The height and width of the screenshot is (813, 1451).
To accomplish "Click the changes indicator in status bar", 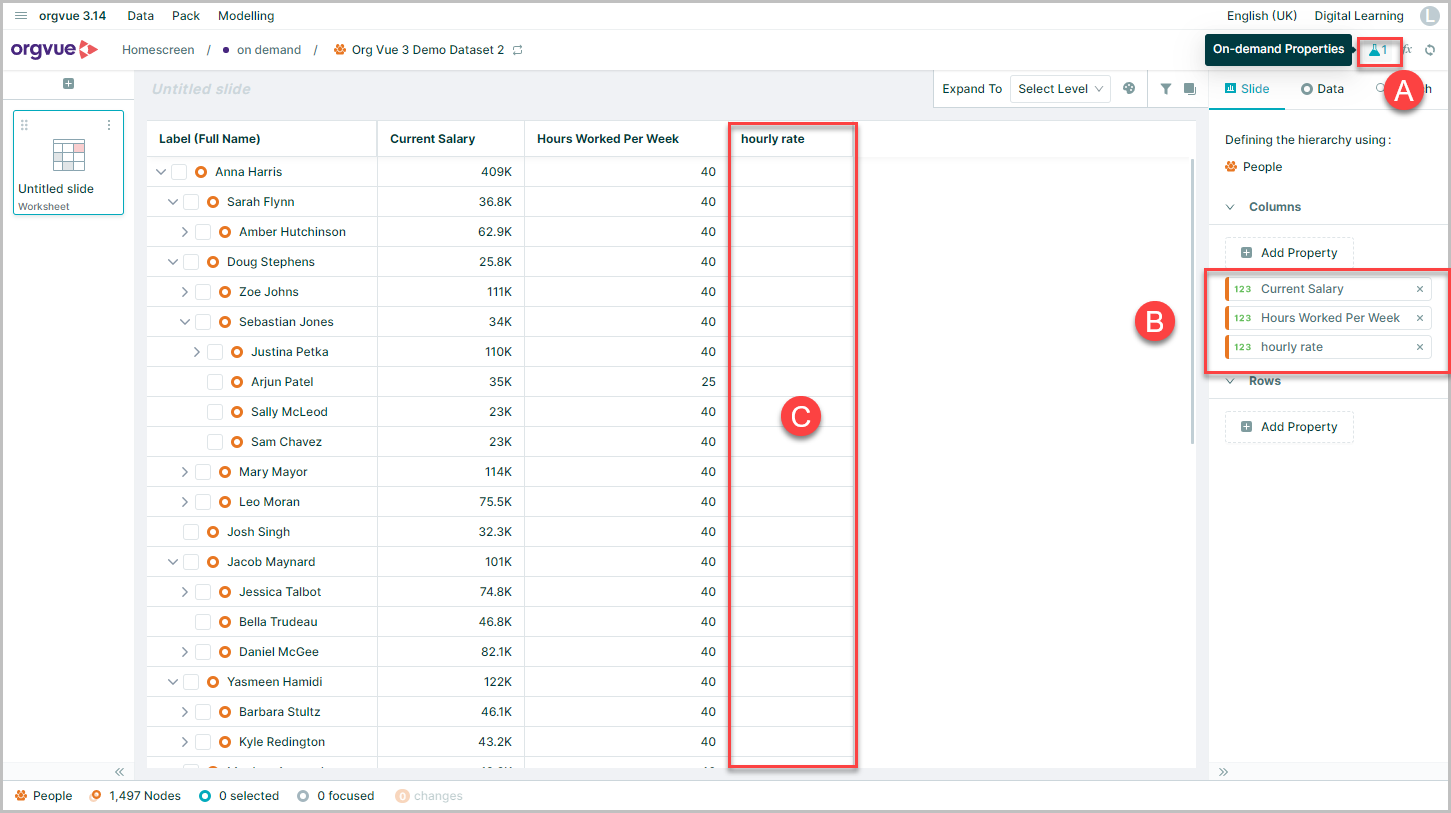I will pos(429,796).
